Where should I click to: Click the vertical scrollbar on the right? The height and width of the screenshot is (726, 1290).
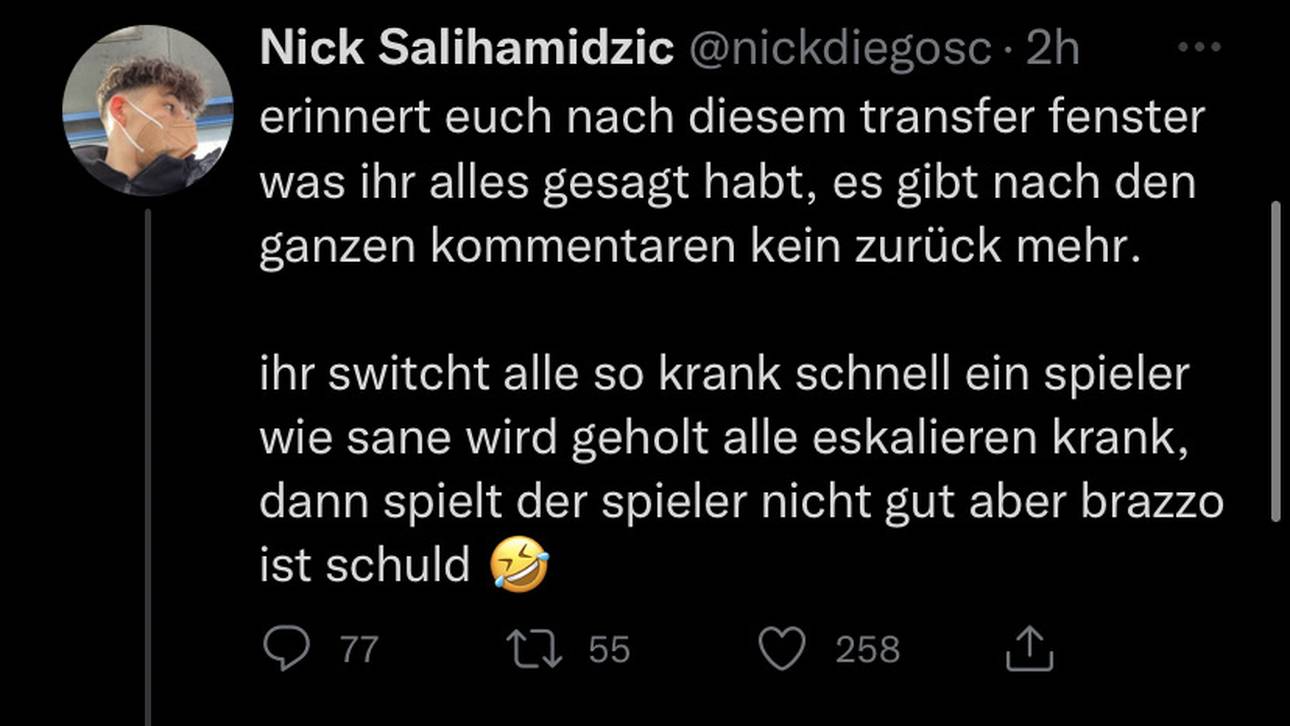click(1275, 360)
